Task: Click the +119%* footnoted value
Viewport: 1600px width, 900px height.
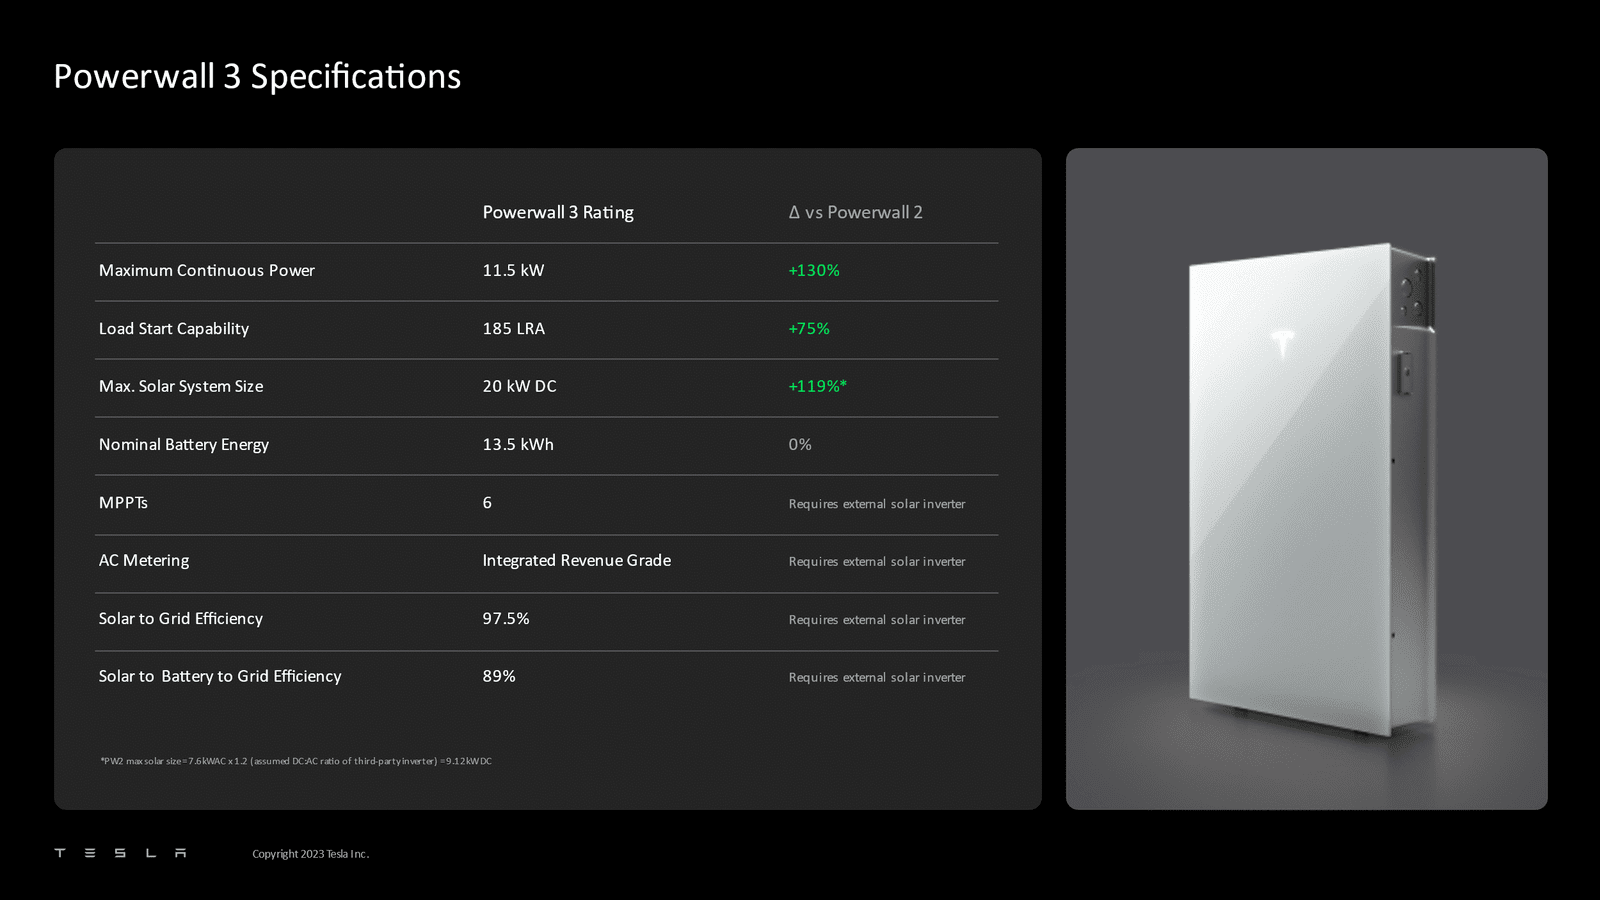Action: 817,386
